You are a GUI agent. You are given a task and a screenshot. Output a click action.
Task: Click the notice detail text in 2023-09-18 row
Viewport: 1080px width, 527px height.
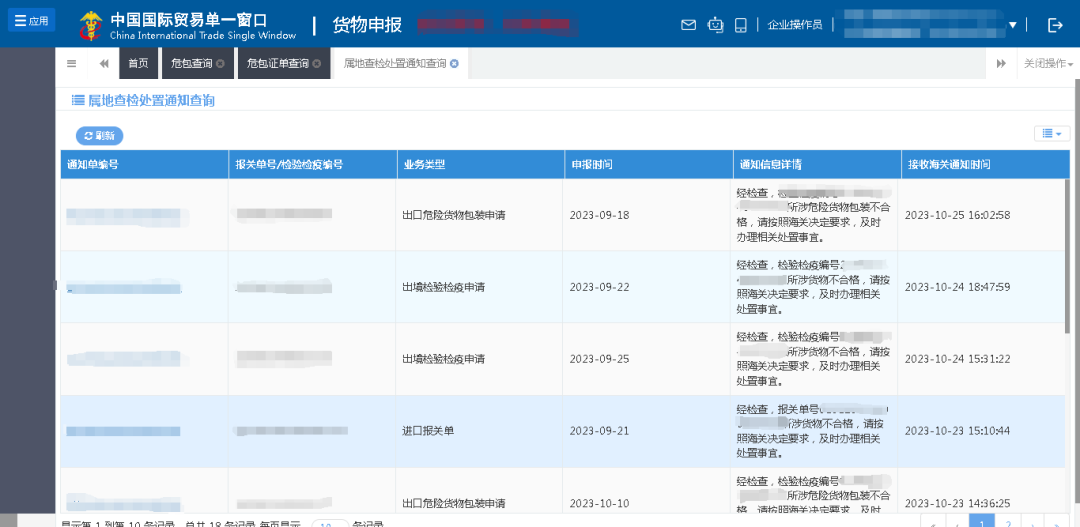(x=814, y=215)
